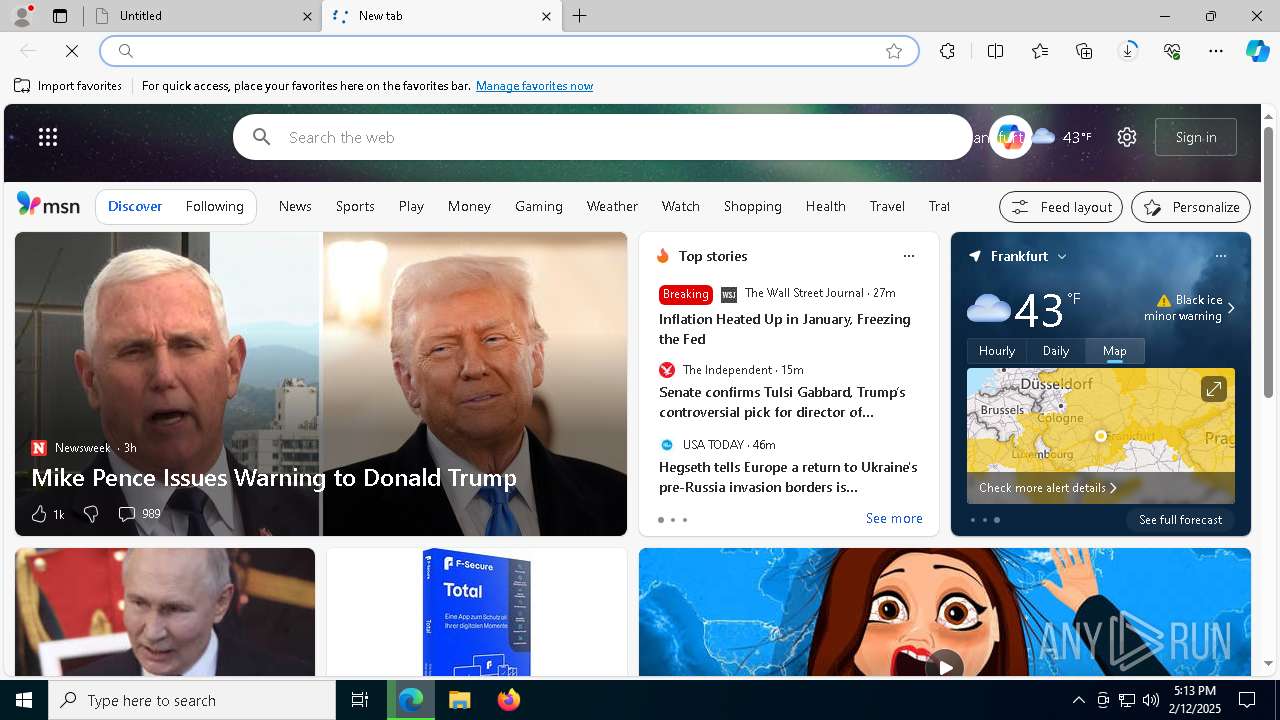
Task: Open the Sports category
Action: (355, 207)
